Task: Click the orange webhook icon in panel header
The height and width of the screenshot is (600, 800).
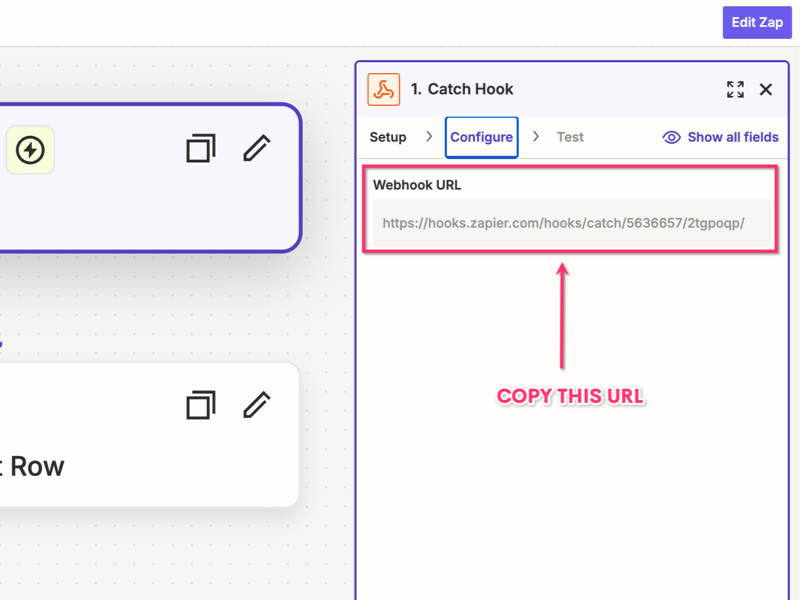Action: pyautogui.click(x=384, y=89)
